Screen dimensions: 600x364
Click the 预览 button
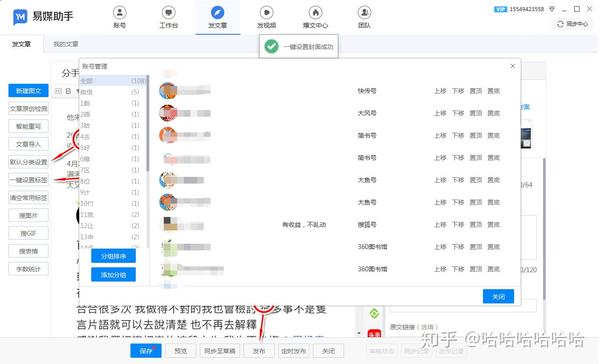(181, 351)
